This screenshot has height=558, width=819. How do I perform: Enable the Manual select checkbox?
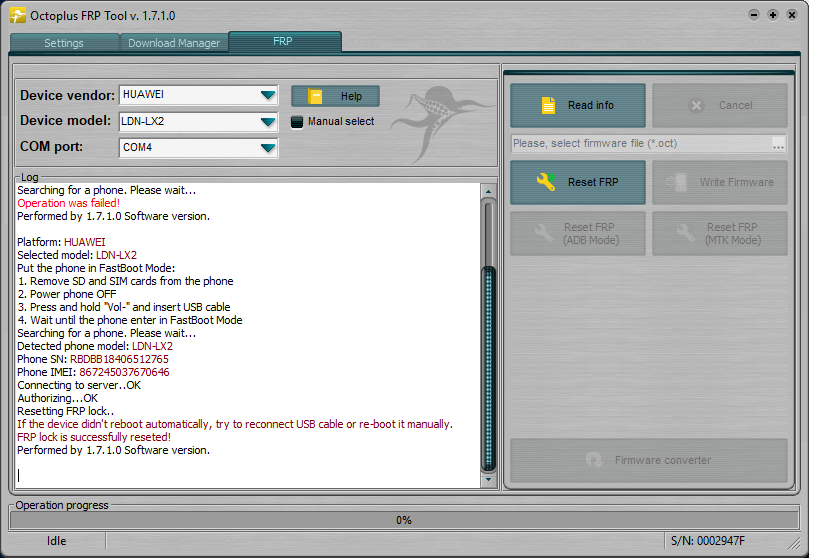[297, 122]
